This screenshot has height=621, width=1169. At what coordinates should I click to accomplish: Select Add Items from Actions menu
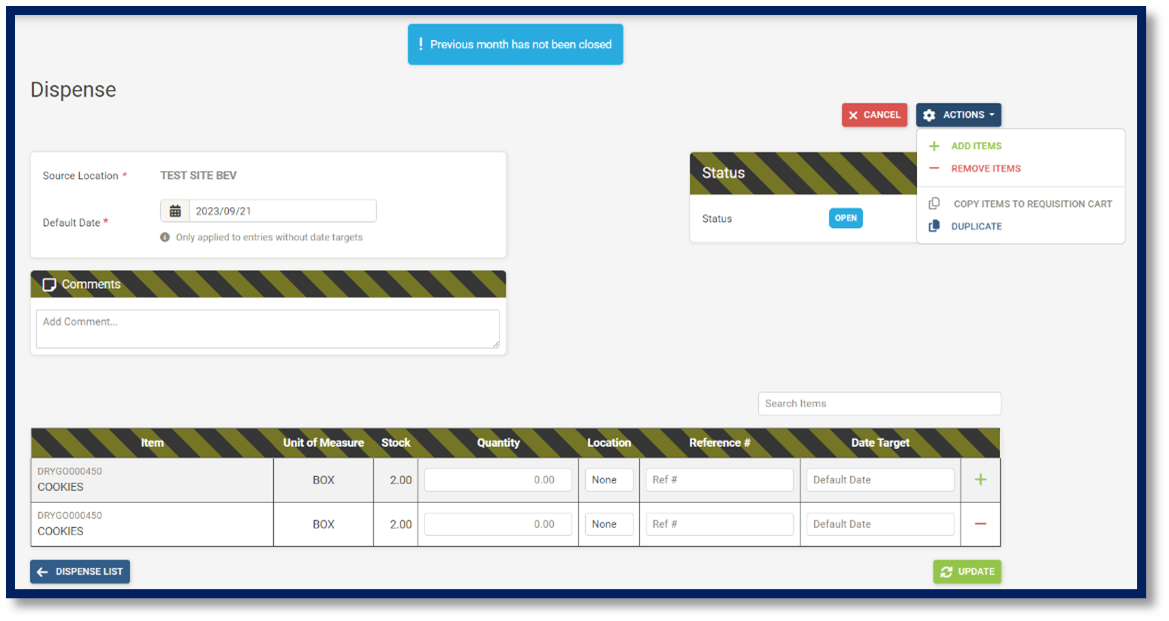975,146
